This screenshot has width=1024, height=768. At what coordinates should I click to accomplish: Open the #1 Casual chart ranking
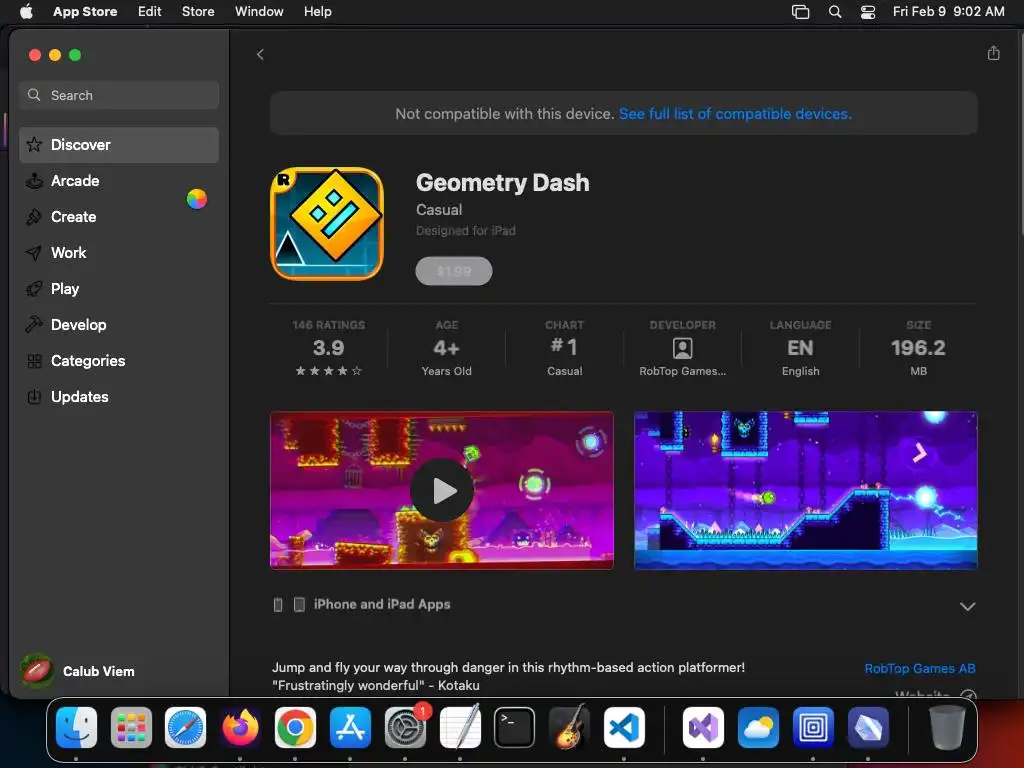click(x=565, y=348)
